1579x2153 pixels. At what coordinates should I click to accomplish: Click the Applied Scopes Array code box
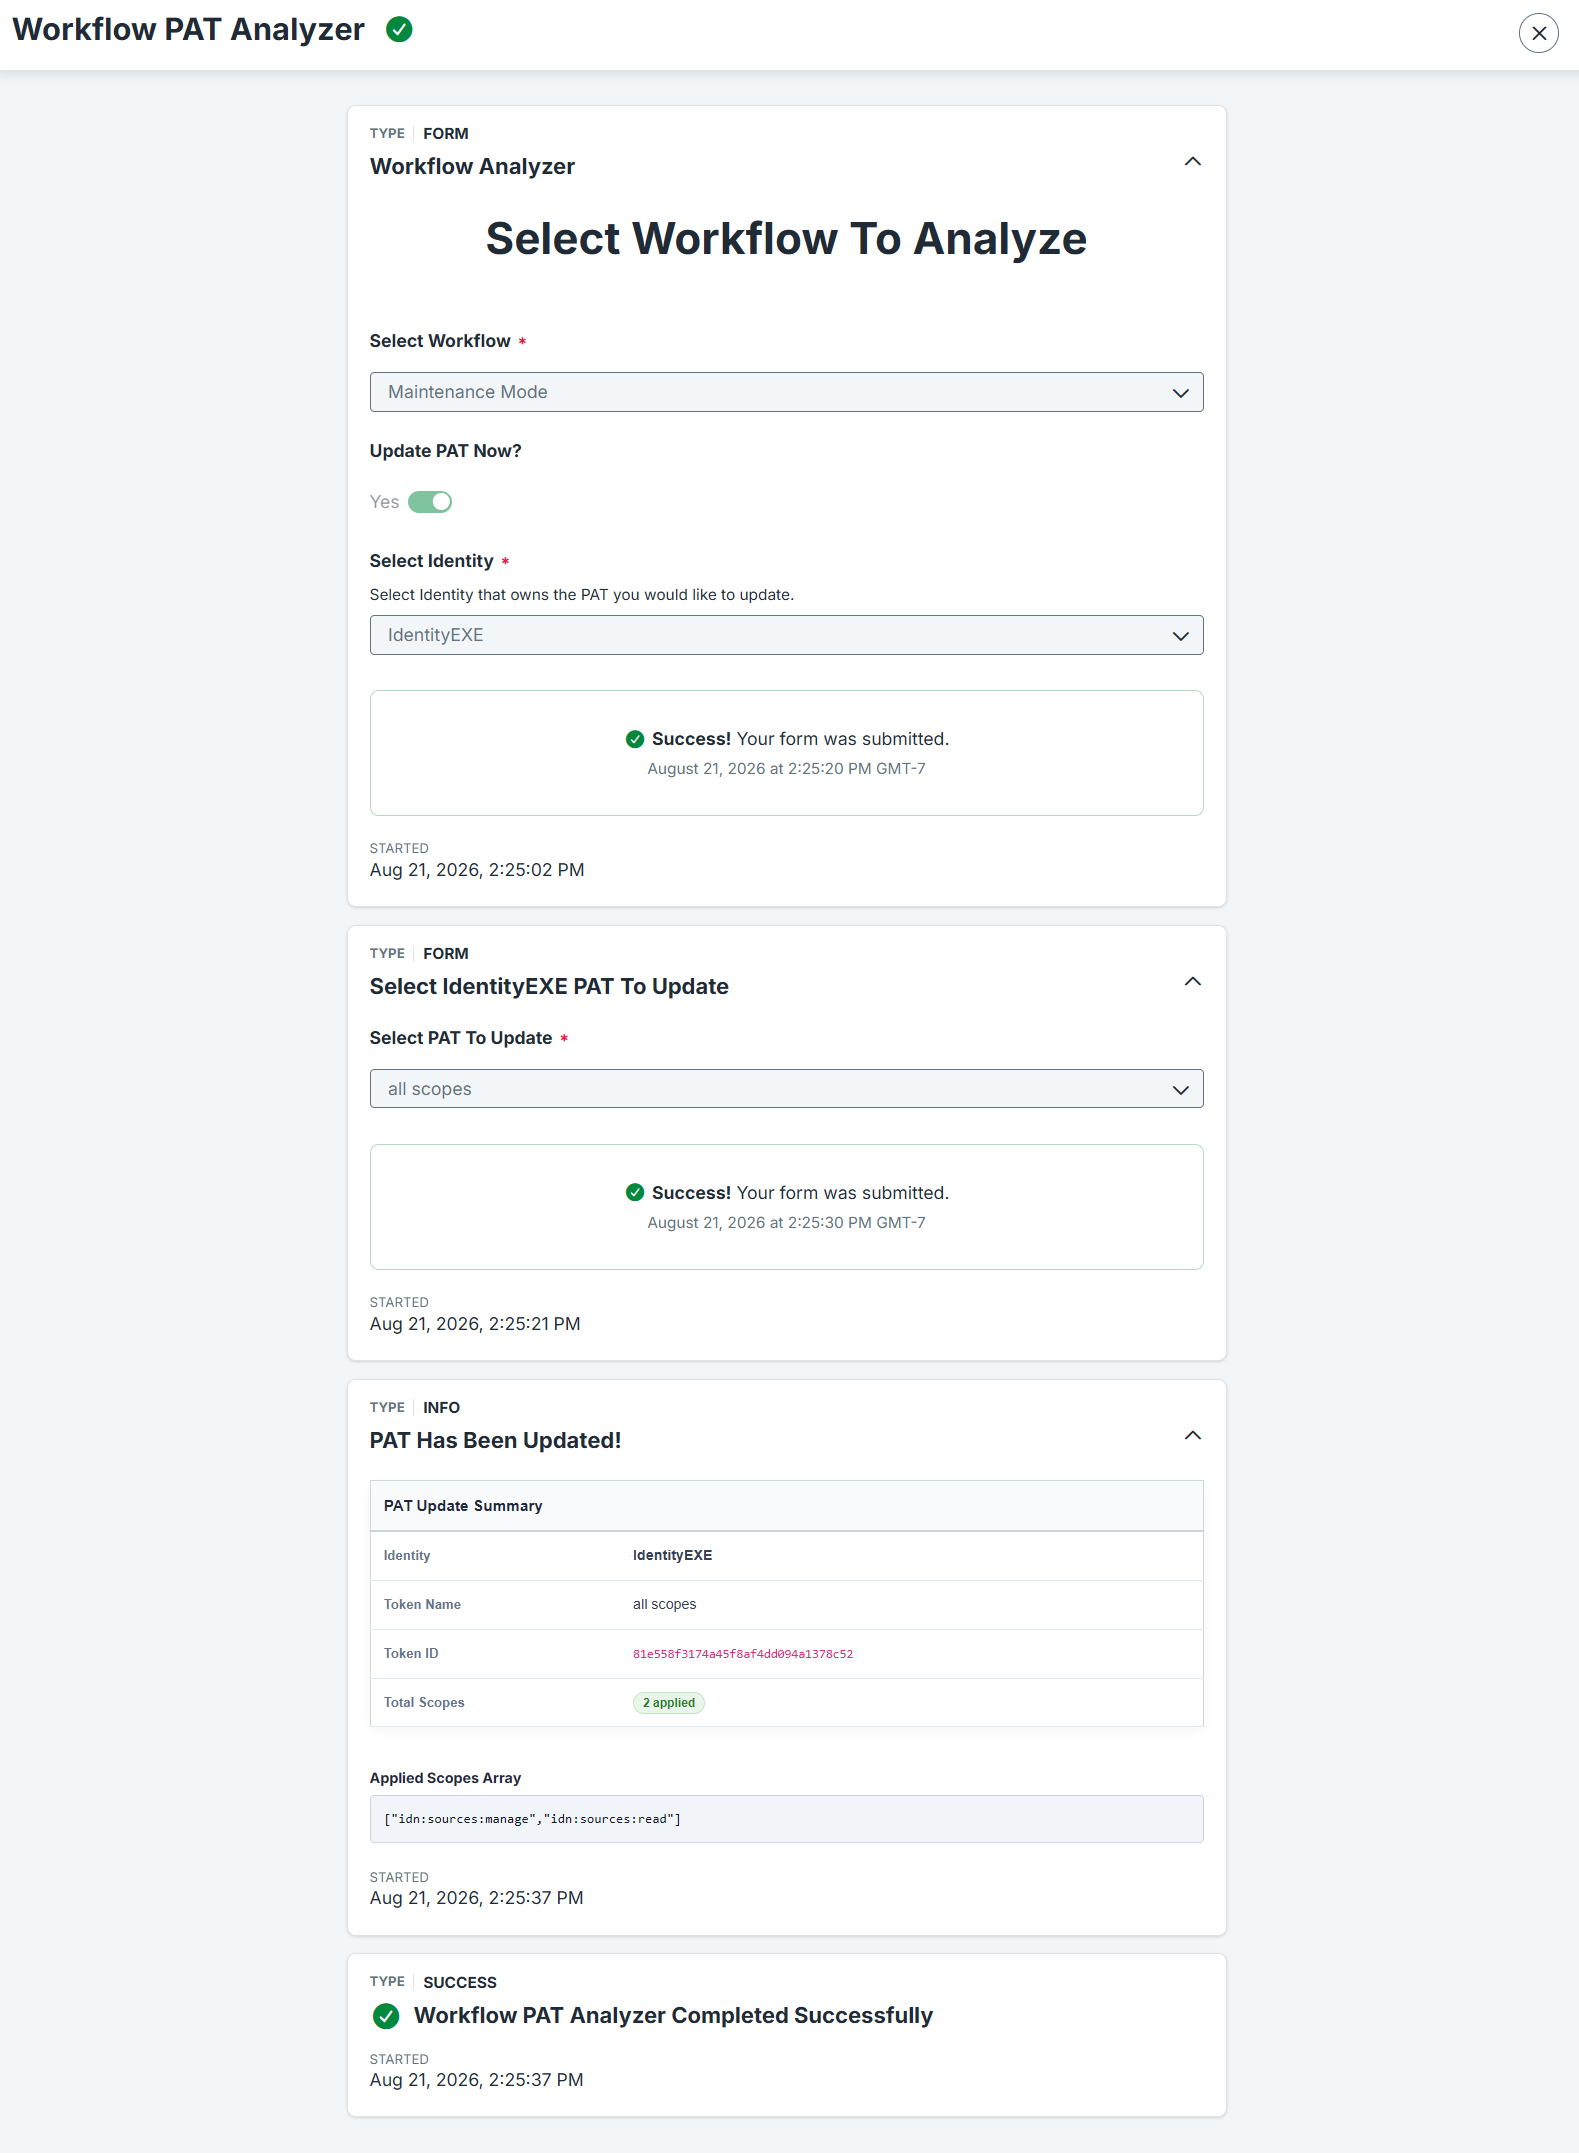[x=786, y=1819]
